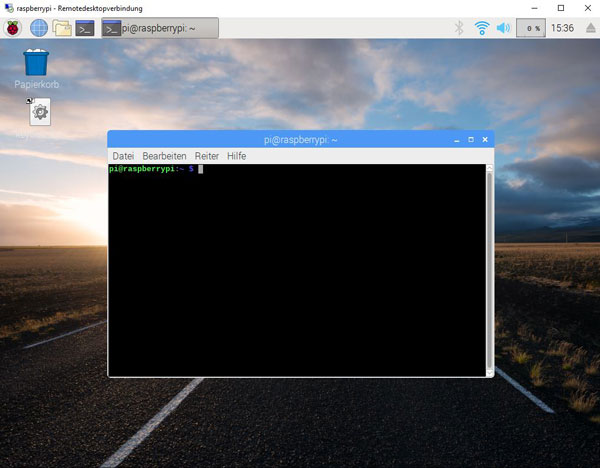Launch the web browser globe icon
Viewport: 600px width, 468px height.
coord(39,28)
